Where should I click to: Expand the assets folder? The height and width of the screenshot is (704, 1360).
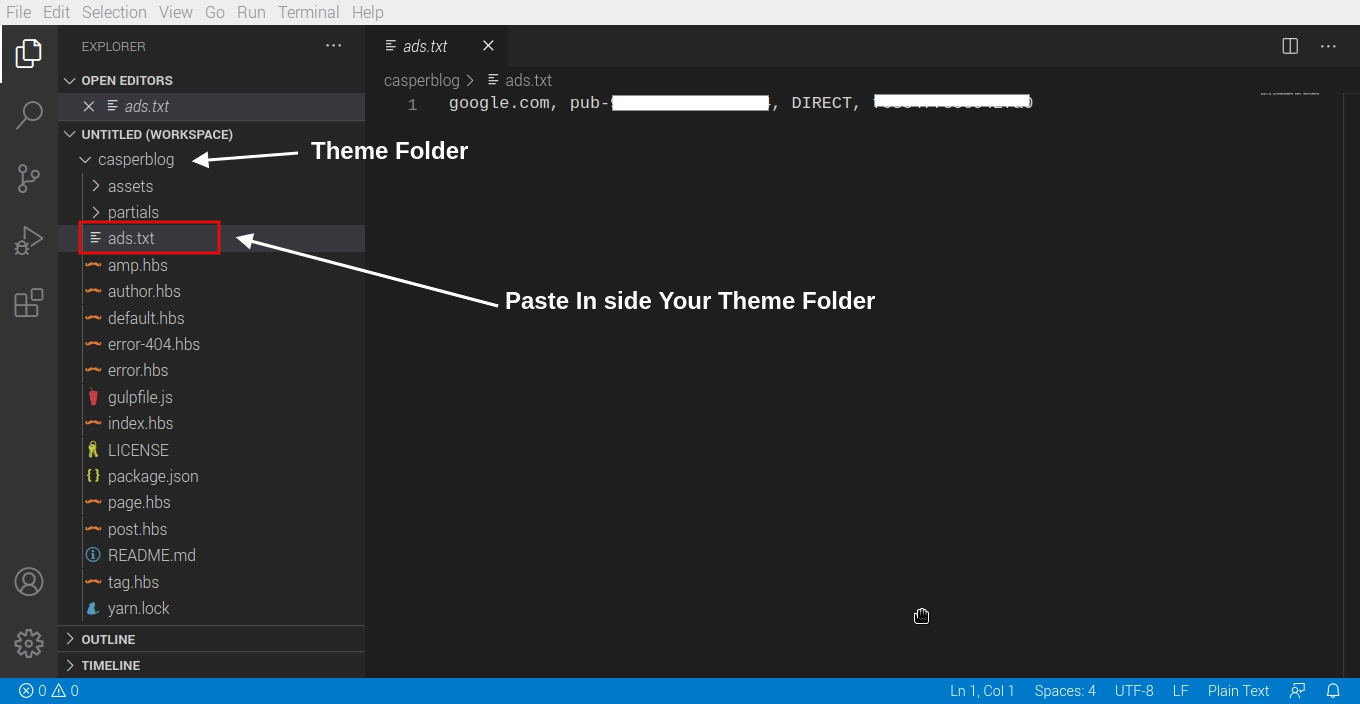[x=130, y=186]
